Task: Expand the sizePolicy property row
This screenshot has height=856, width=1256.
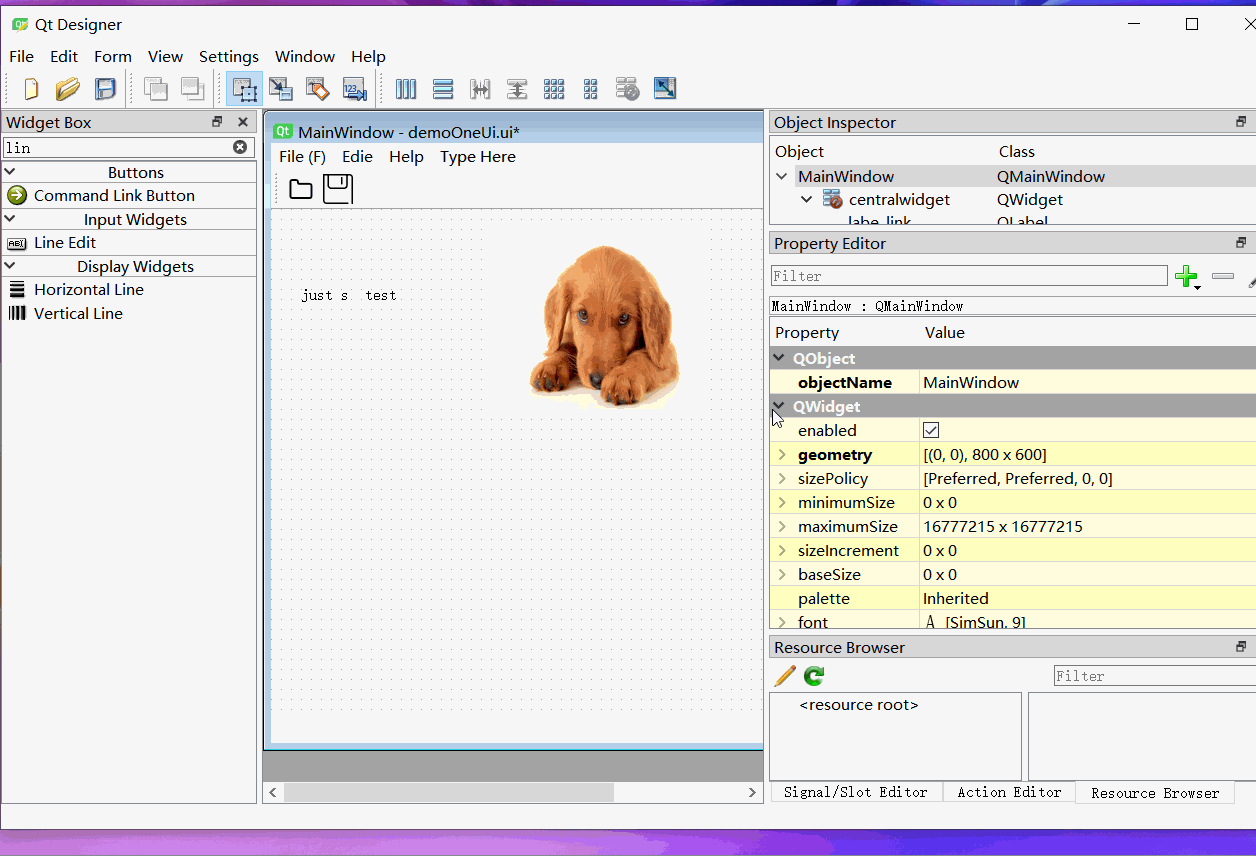Action: [782, 478]
